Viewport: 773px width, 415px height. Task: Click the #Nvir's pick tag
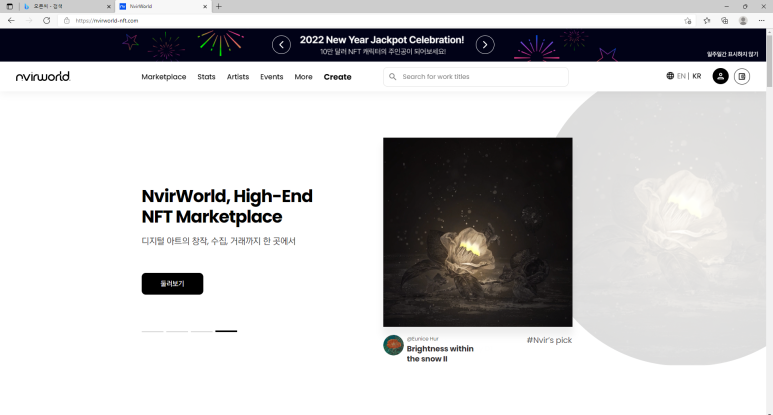pyautogui.click(x=549, y=340)
